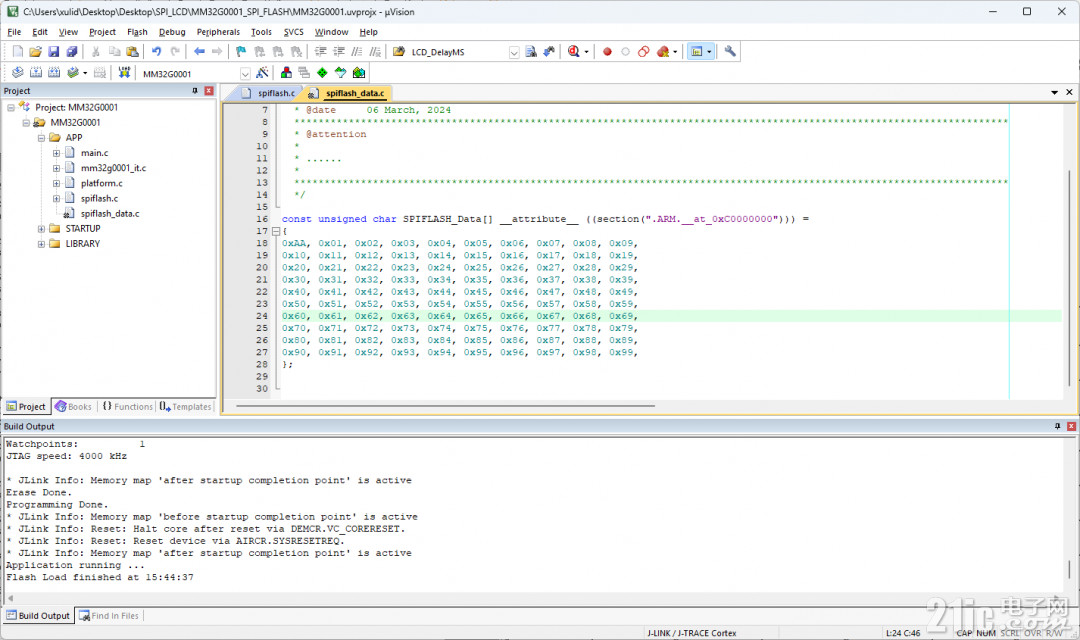Save the current file via the floppy icon
Image resolution: width=1080 pixels, height=640 pixels.
point(54,52)
